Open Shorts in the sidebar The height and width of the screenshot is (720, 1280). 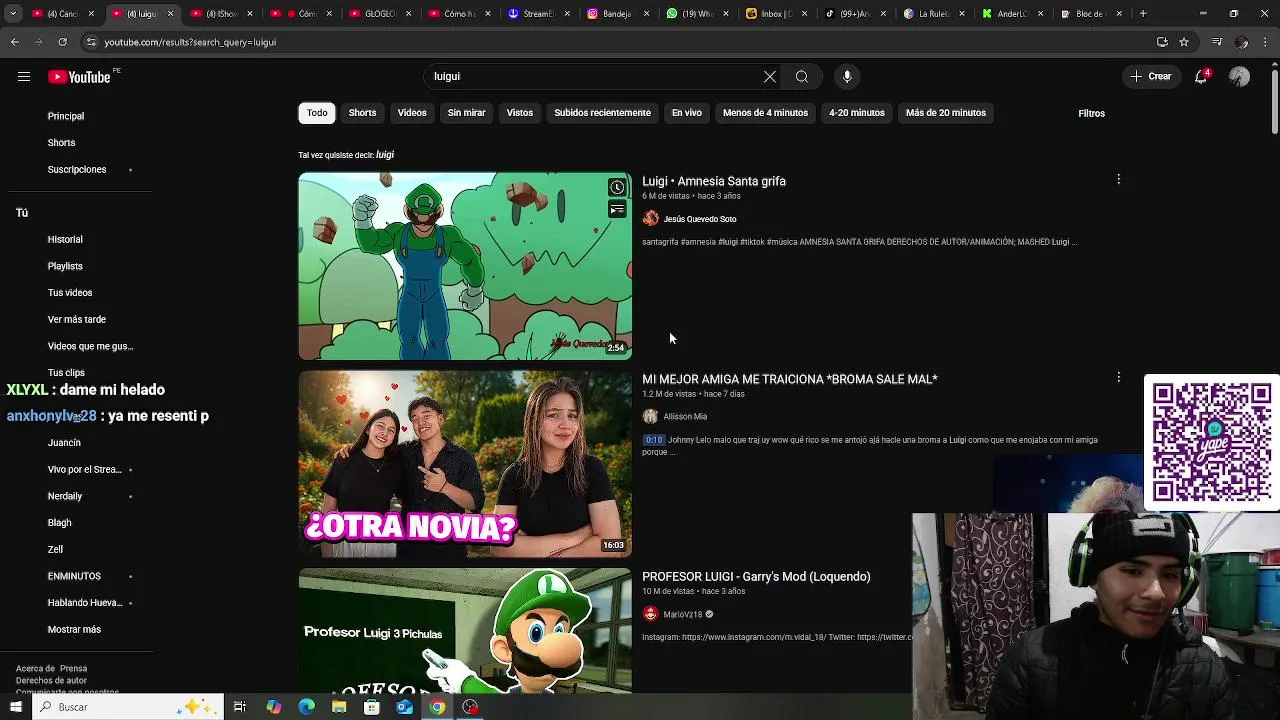(61, 143)
